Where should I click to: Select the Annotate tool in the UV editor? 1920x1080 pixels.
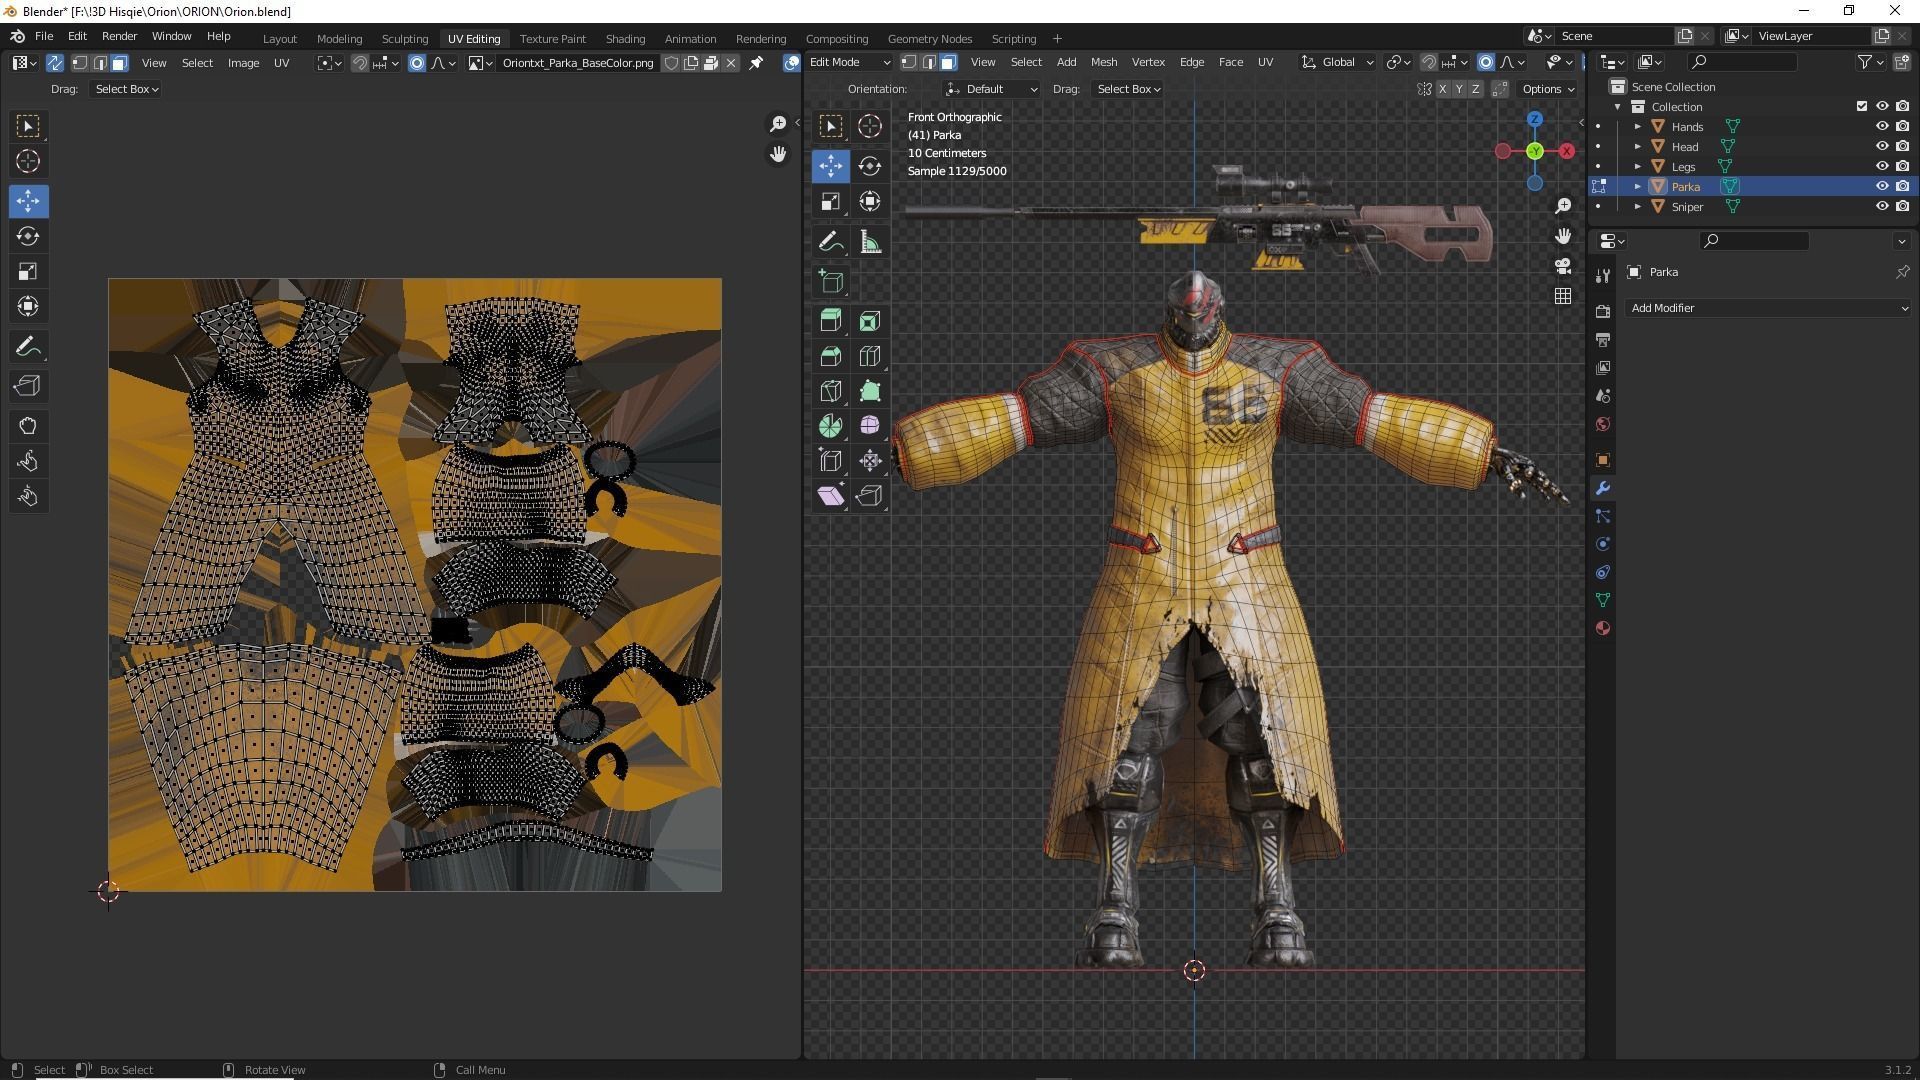coord(28,347)
